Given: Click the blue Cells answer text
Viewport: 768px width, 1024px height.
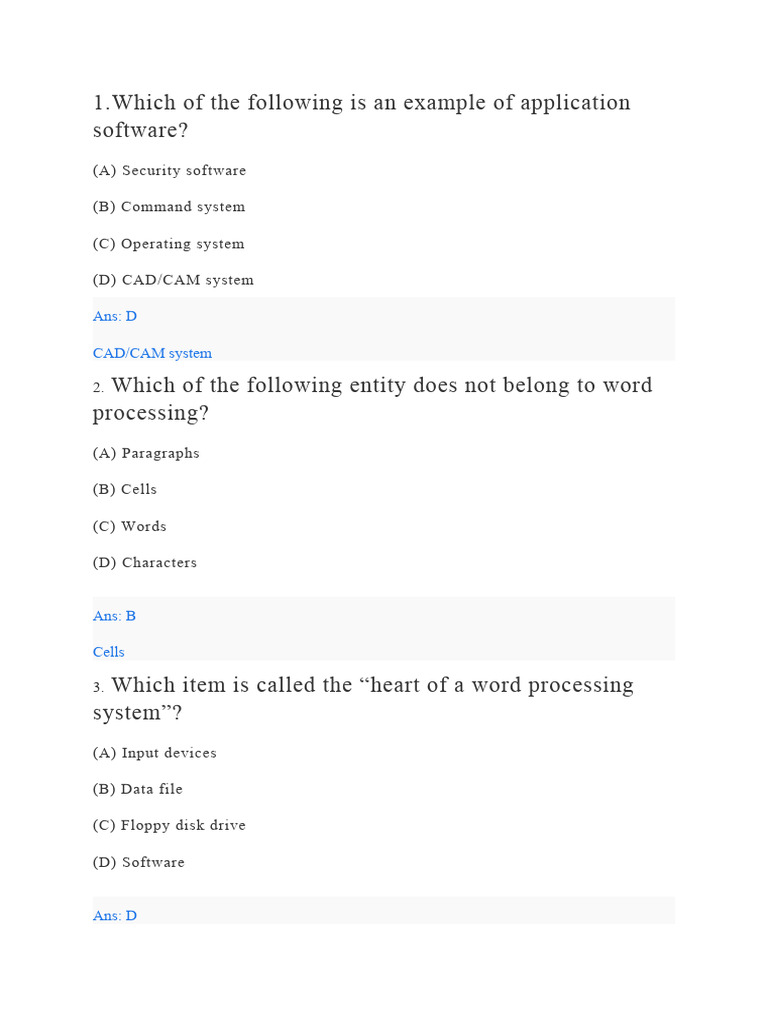Looking at the screenshot, I should pyautogui.click(x=109, y=652).
